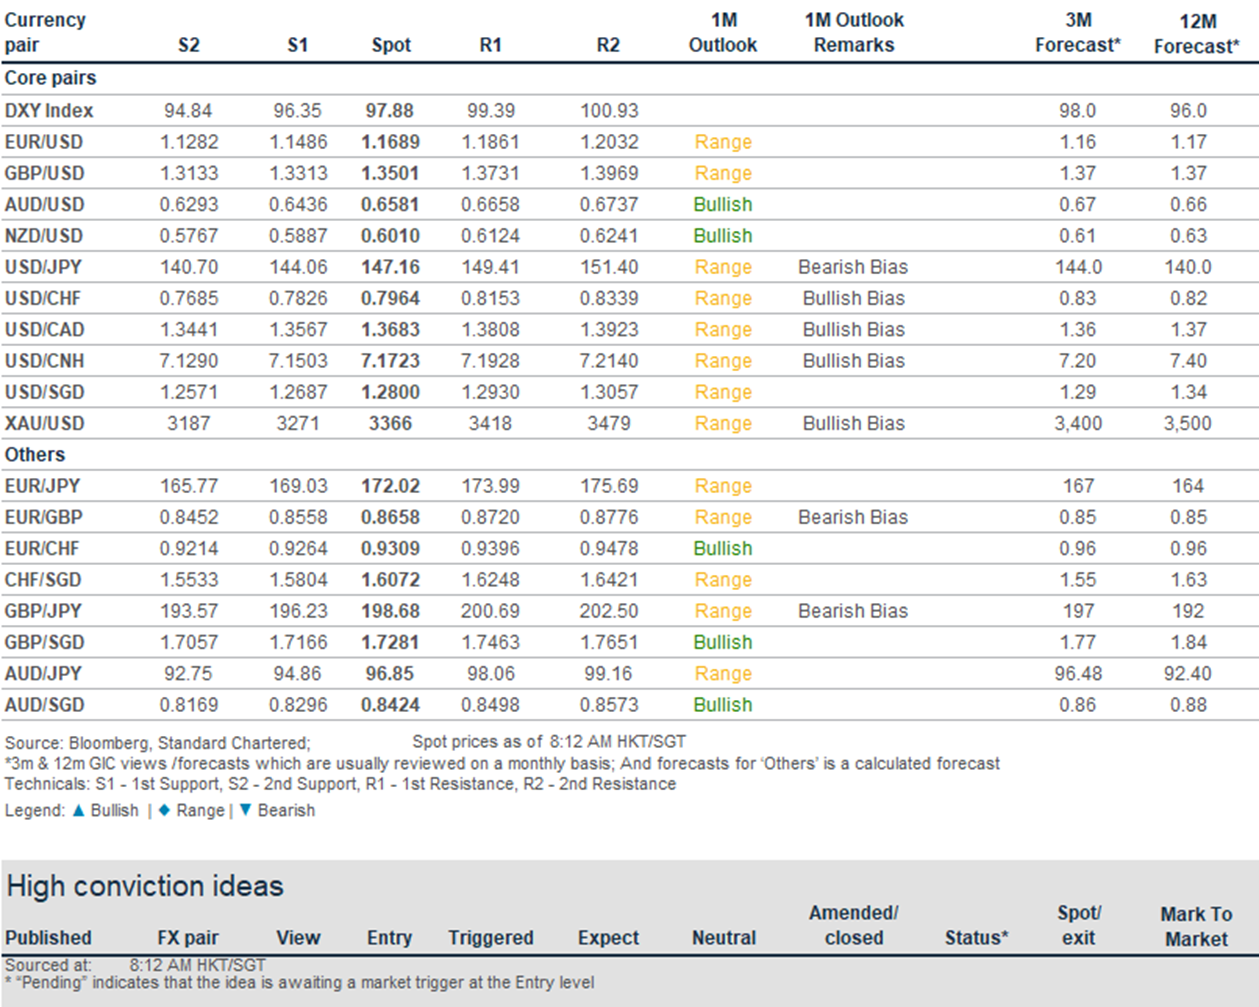
Task: Select the CHF/SGD row label
Action: coord(44,580)
